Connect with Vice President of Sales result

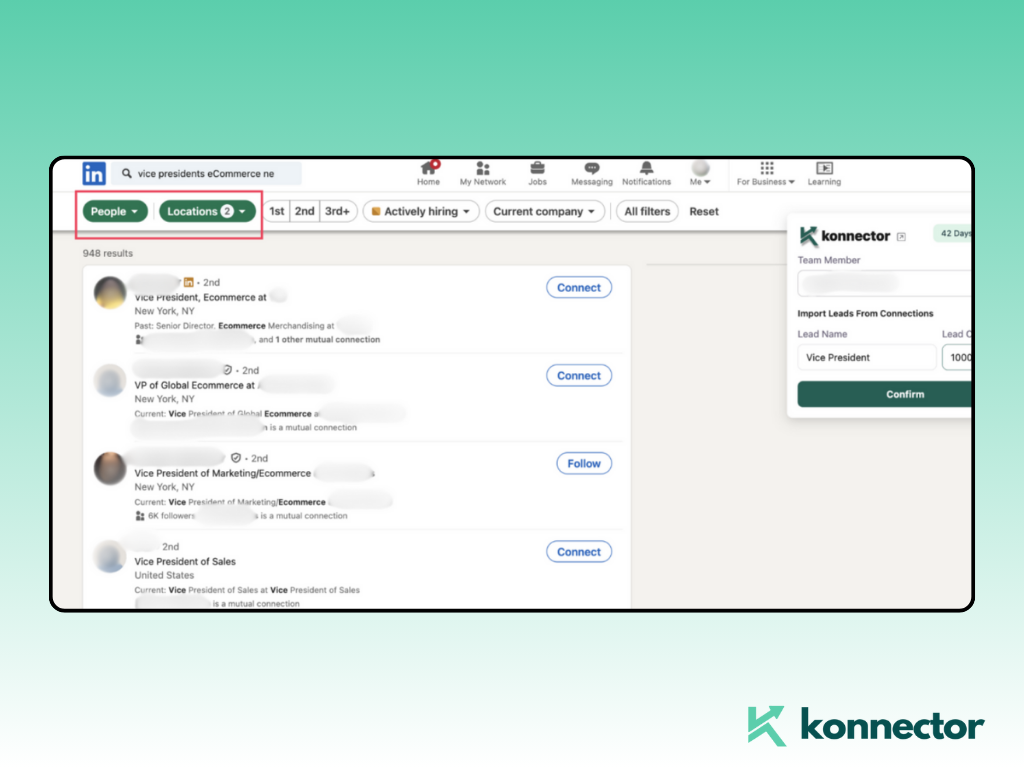point(579,552)
